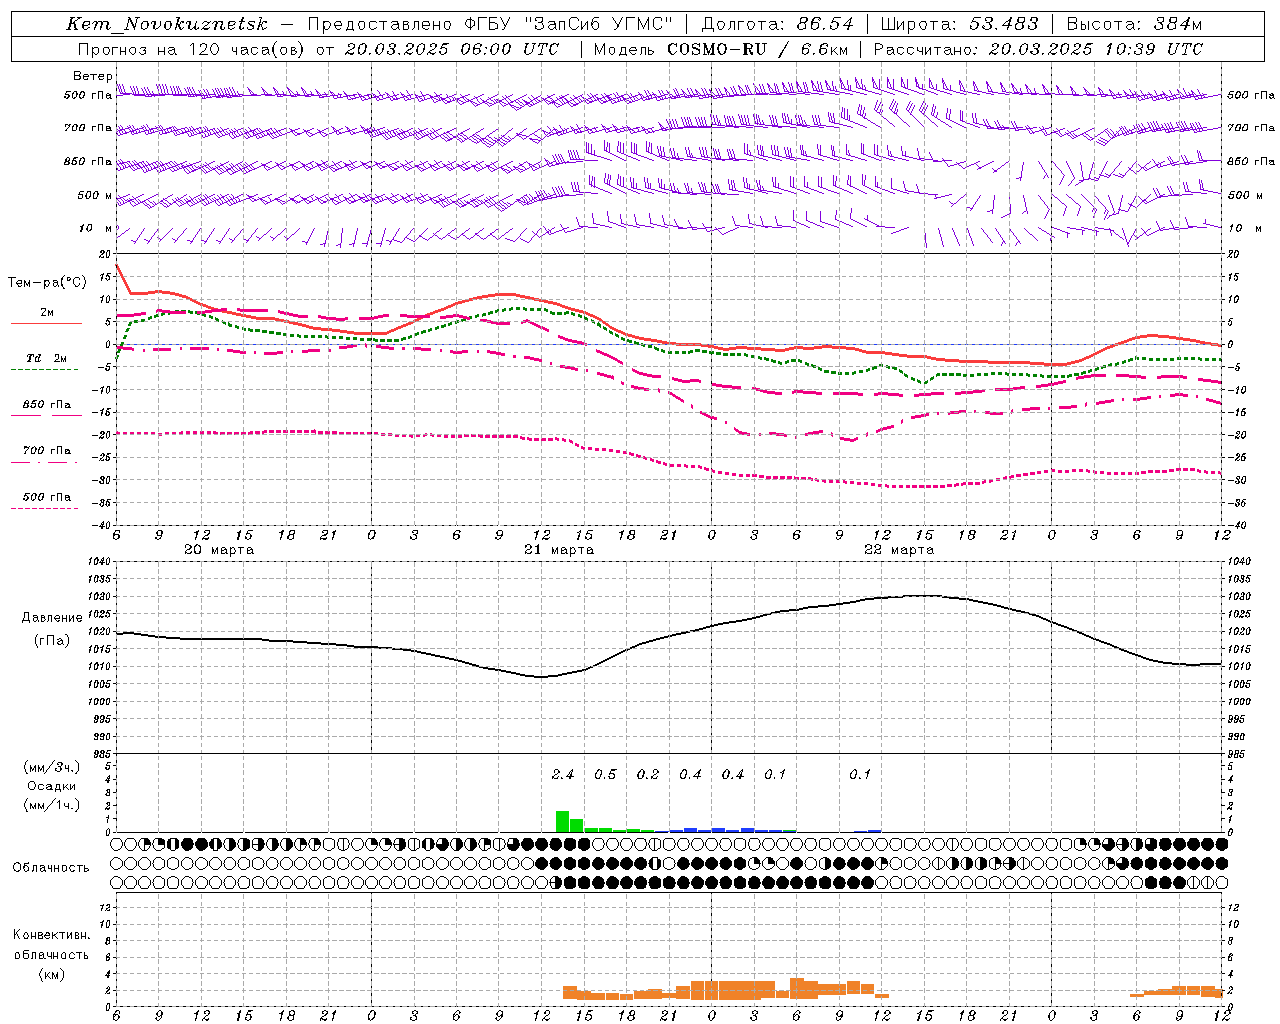Click the 'Облачность' cloud cover label
Image resolution: width=1280 pixels, height=1024 pixels.
[51, 868]
